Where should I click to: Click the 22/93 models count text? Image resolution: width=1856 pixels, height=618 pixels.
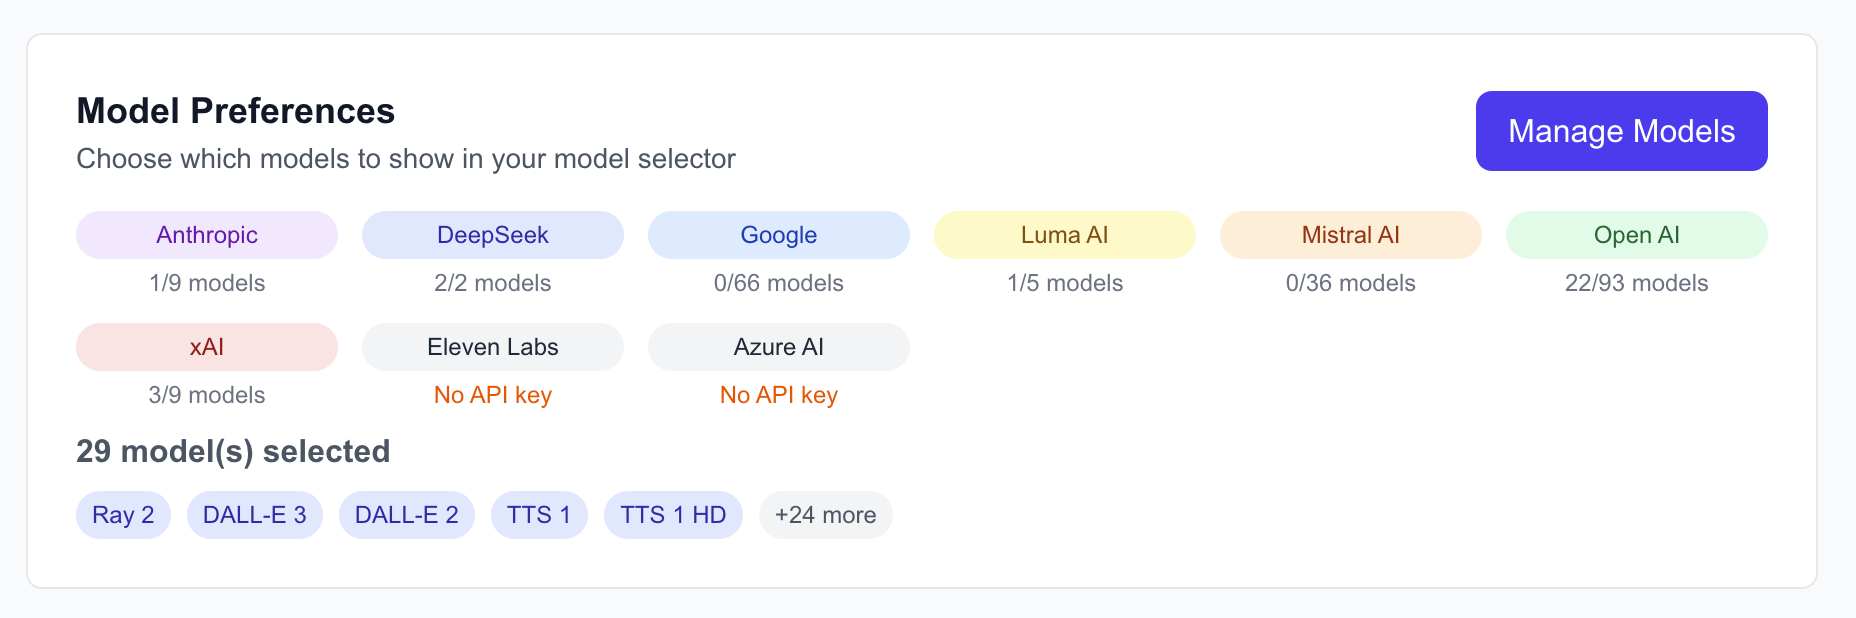[1637, 283]
